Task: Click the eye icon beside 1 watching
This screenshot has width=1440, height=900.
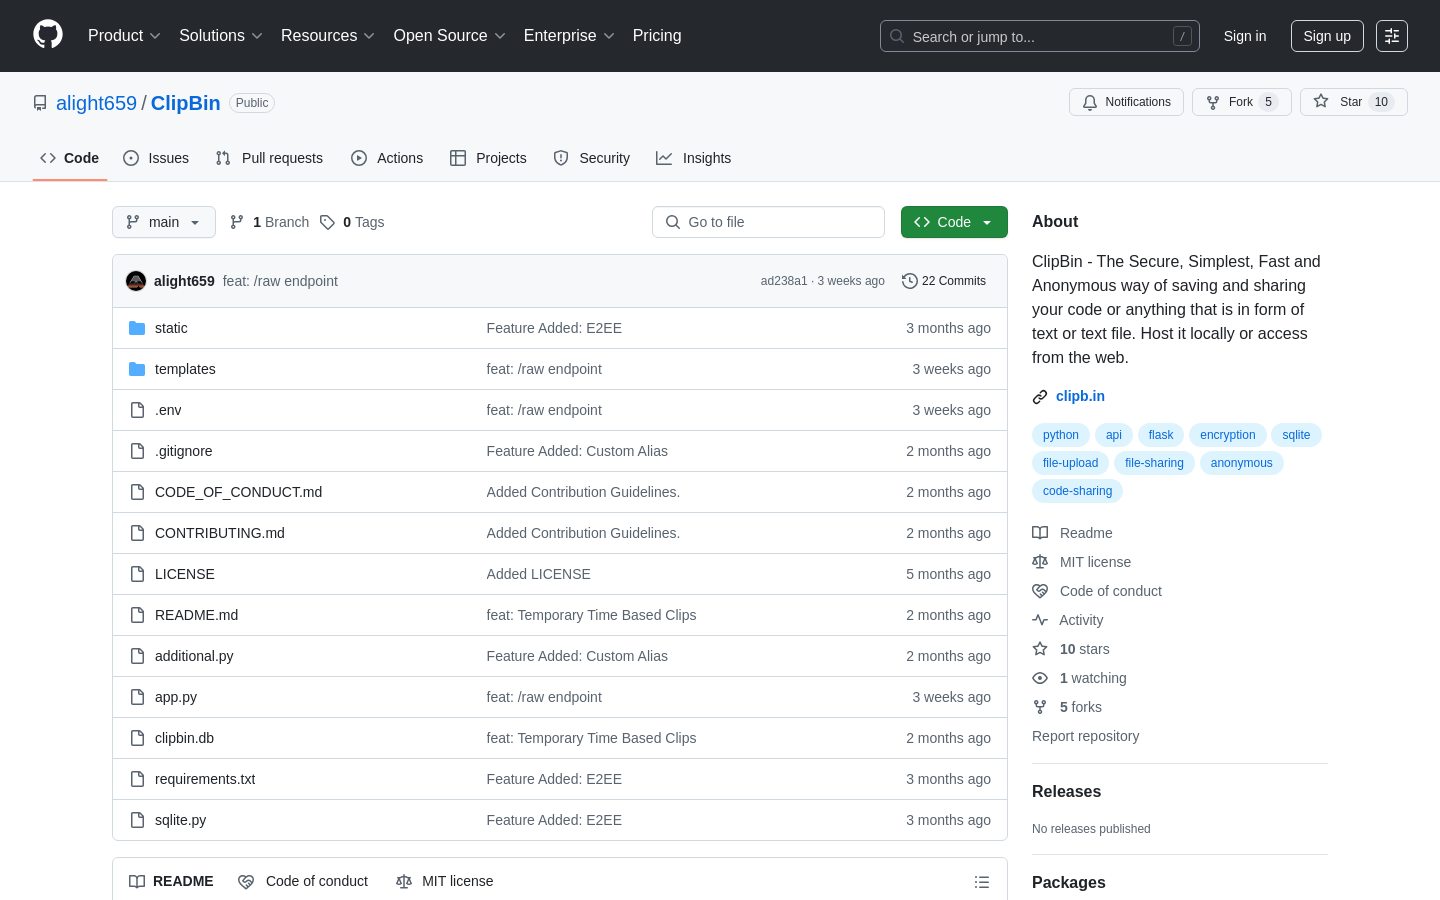Action: 1040,678
